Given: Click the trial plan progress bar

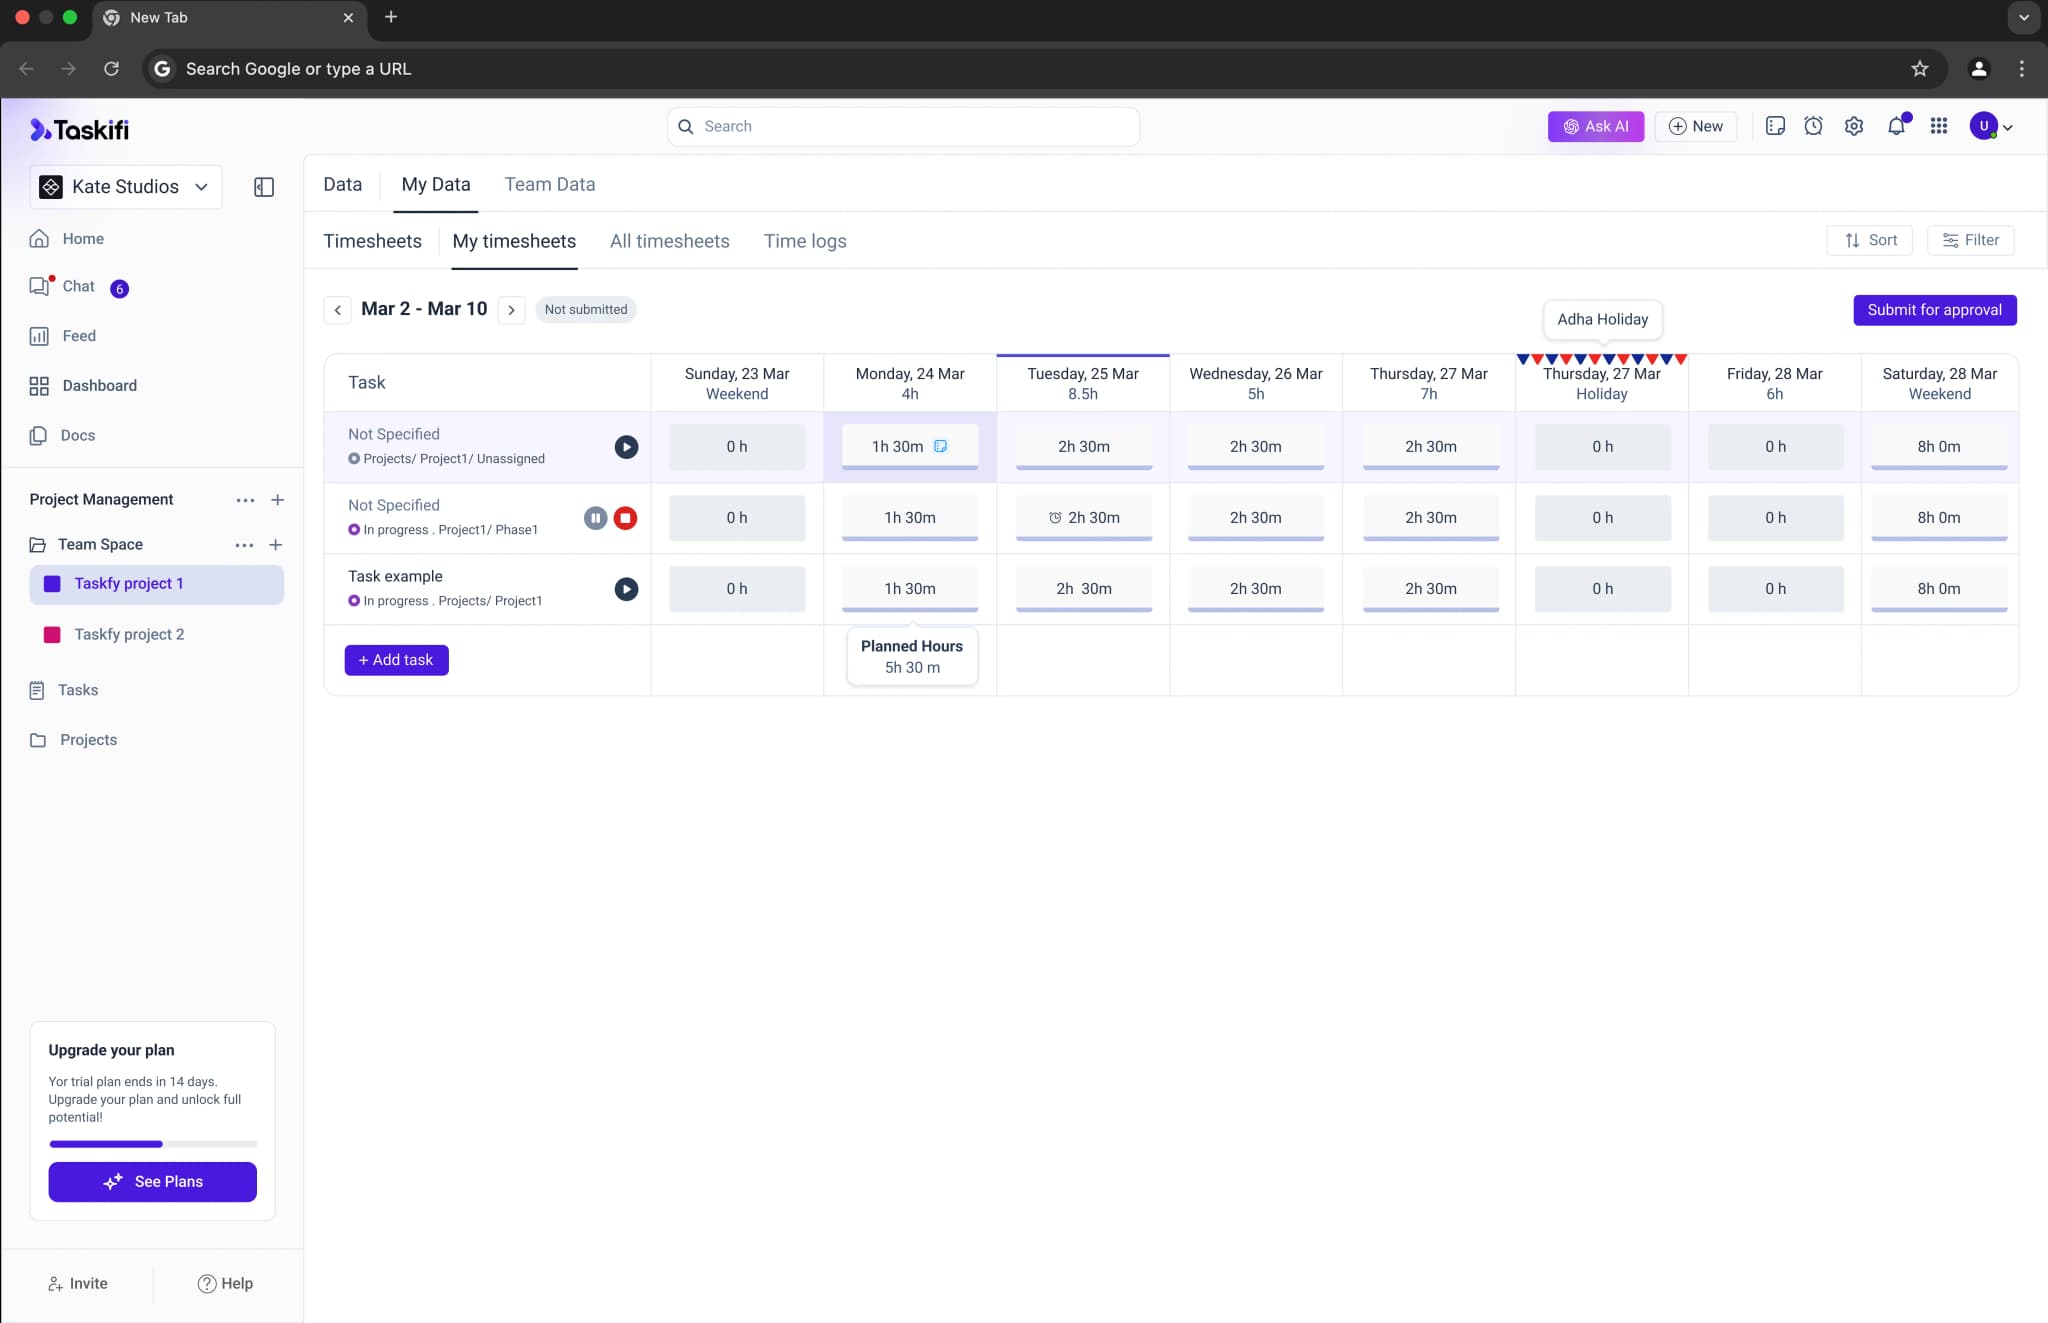Looking at the screenshot, I should (x=152, y=1143).
